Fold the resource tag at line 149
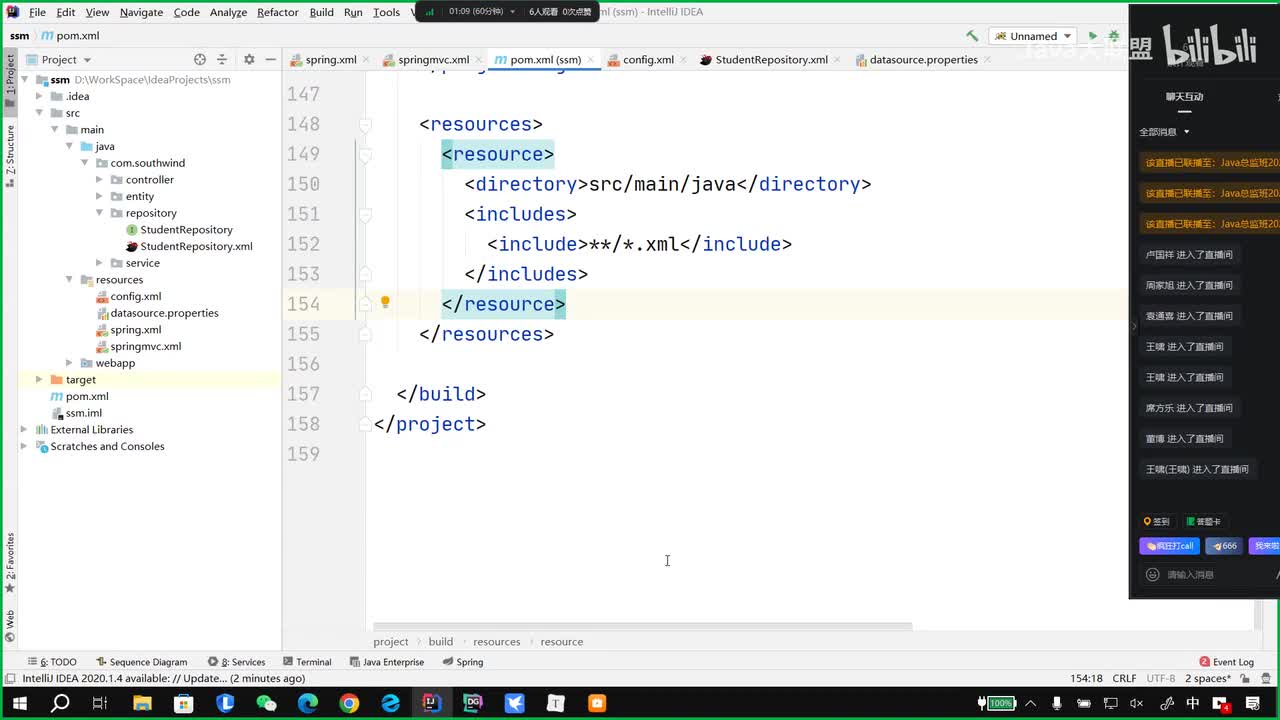Image resolution: width=1280 pixels, height=720 pixels. (x=365, y=154)
